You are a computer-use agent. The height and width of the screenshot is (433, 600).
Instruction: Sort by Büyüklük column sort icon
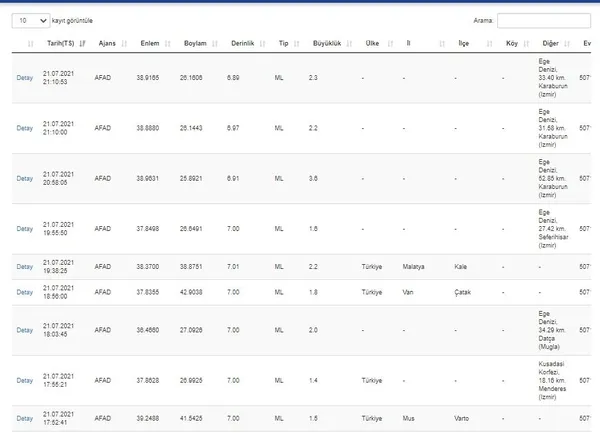point(349,44)
